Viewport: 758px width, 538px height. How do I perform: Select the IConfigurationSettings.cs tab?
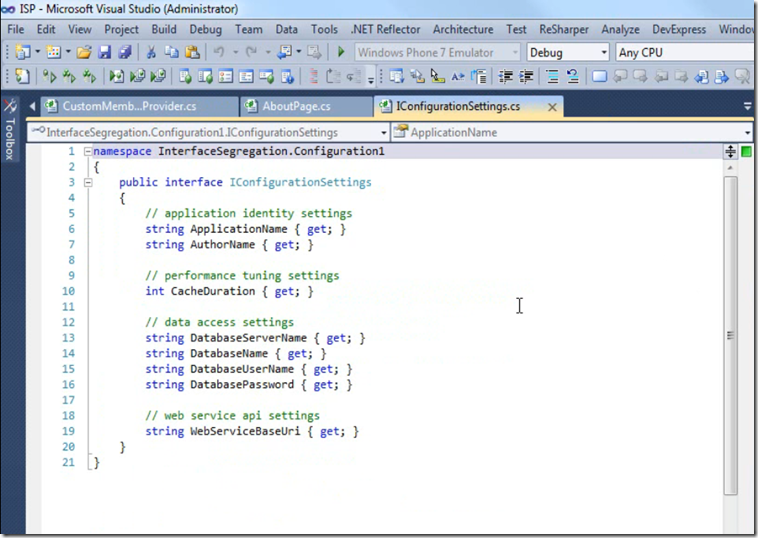click(458, 106)
